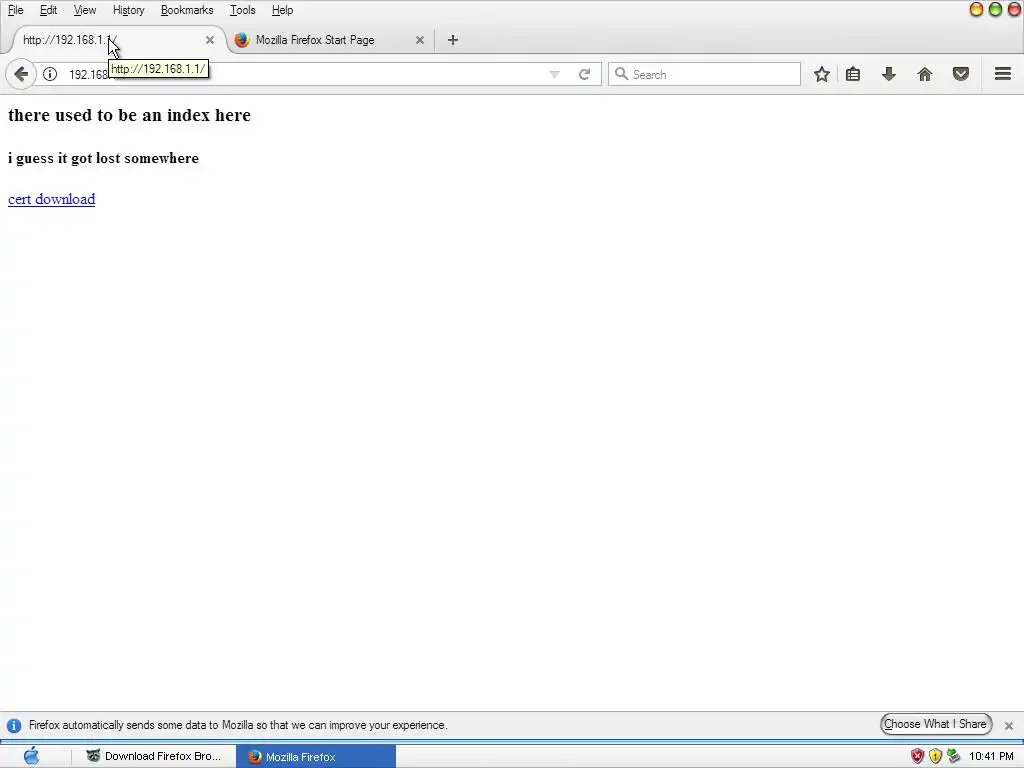The image size is (1024, 768).
Task: Open the Bookmarks menu
Action: coord(187,10)
